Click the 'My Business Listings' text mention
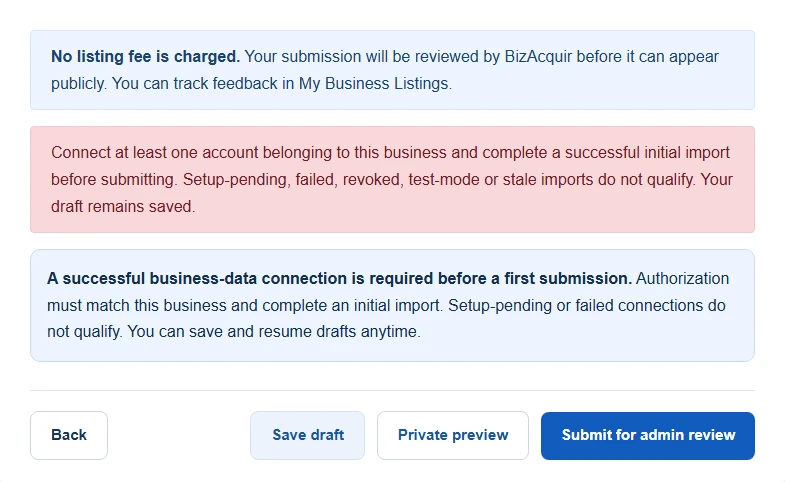This screenshot has width=785, height=482. pos(373,84)
